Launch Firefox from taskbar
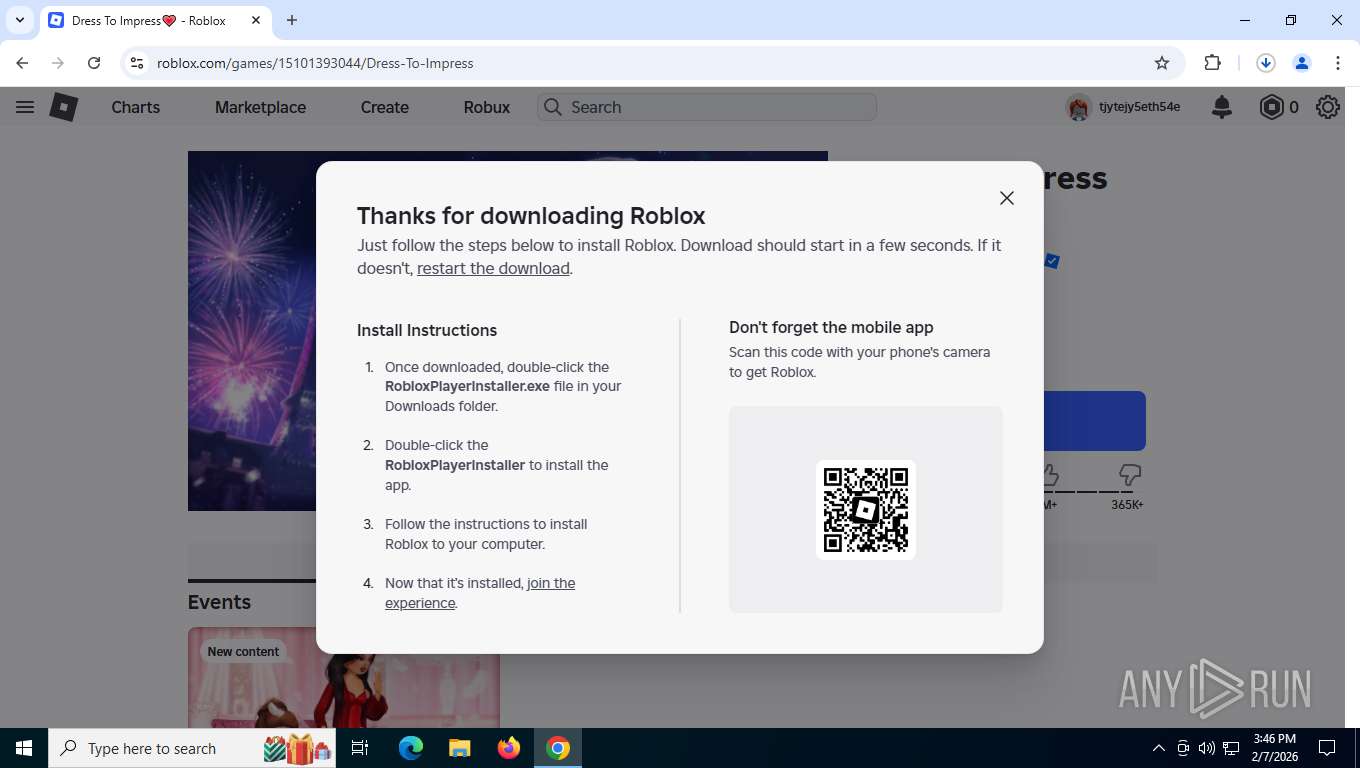Image resolution: width=1360 pixels, height=768 pixels. pos(509,748)
